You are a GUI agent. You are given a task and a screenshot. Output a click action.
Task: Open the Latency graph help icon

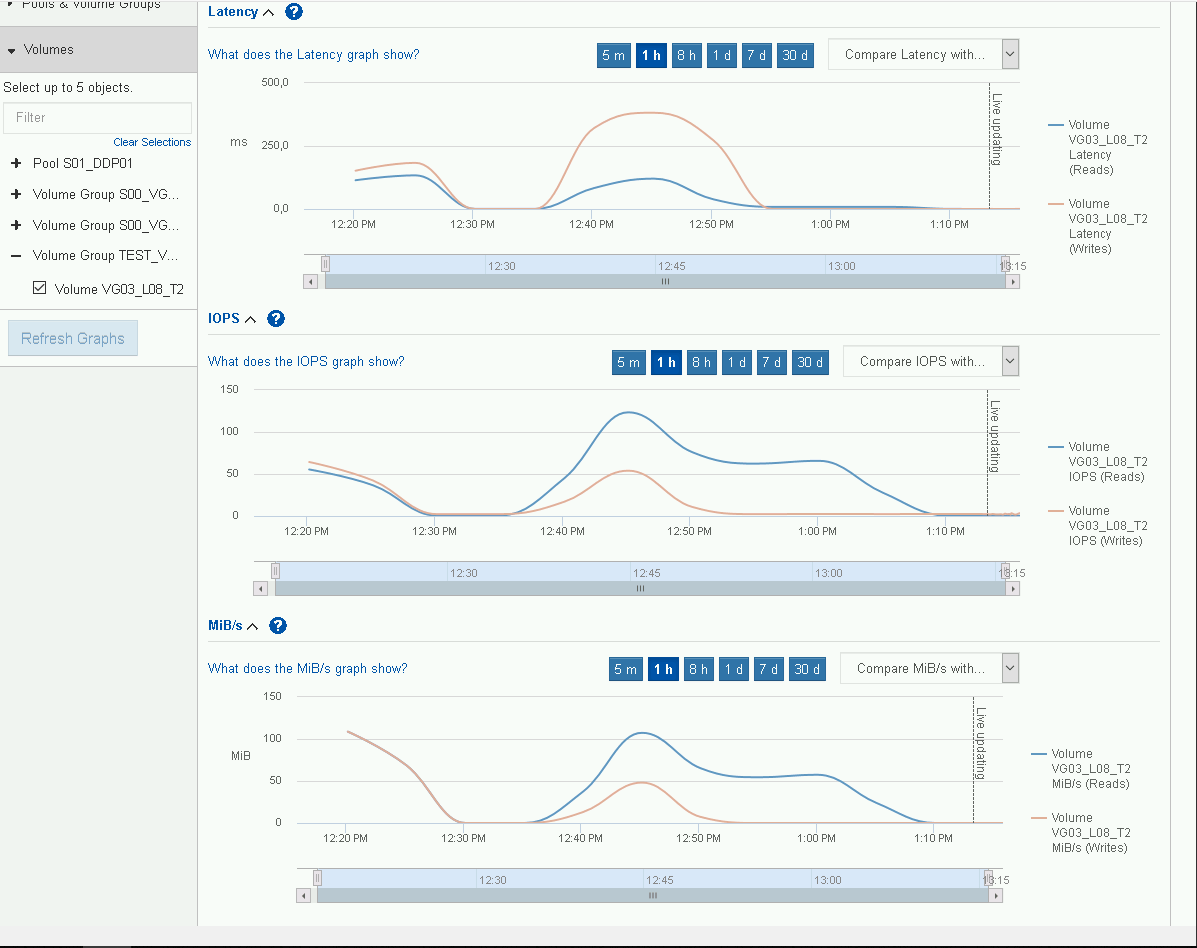tap(293, 12)
